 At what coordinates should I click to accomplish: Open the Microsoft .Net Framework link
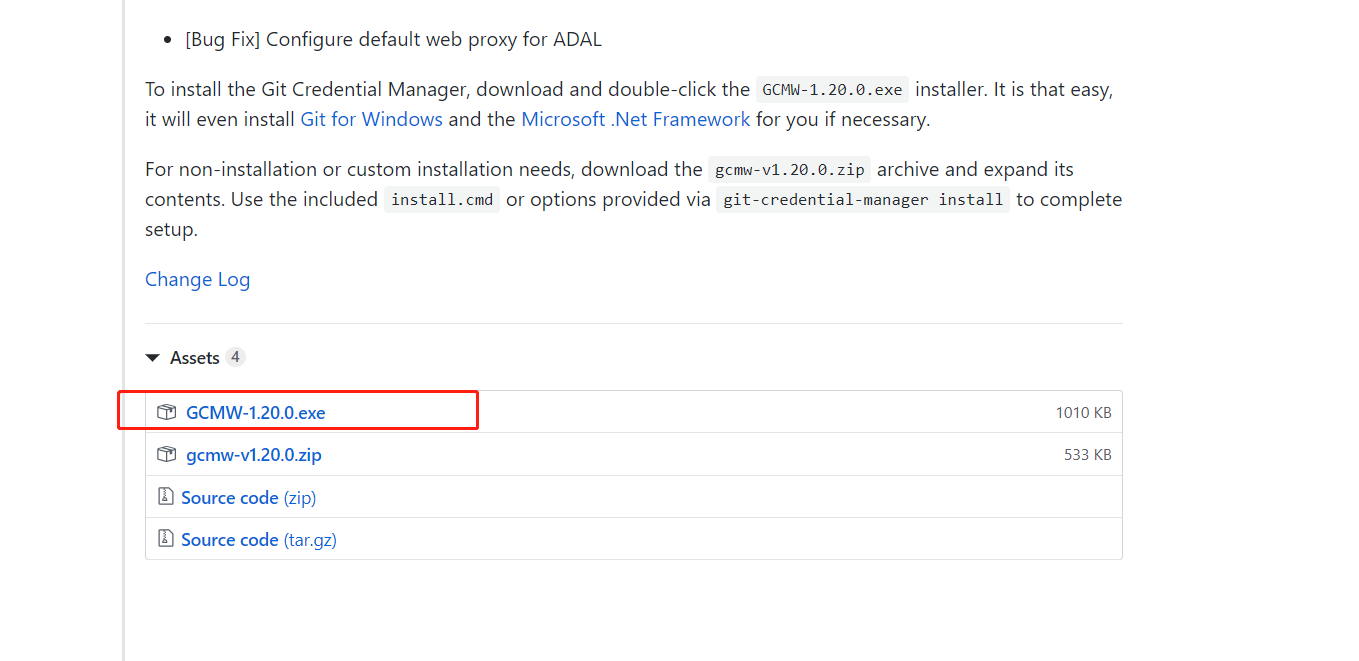(x=635, y=119)
